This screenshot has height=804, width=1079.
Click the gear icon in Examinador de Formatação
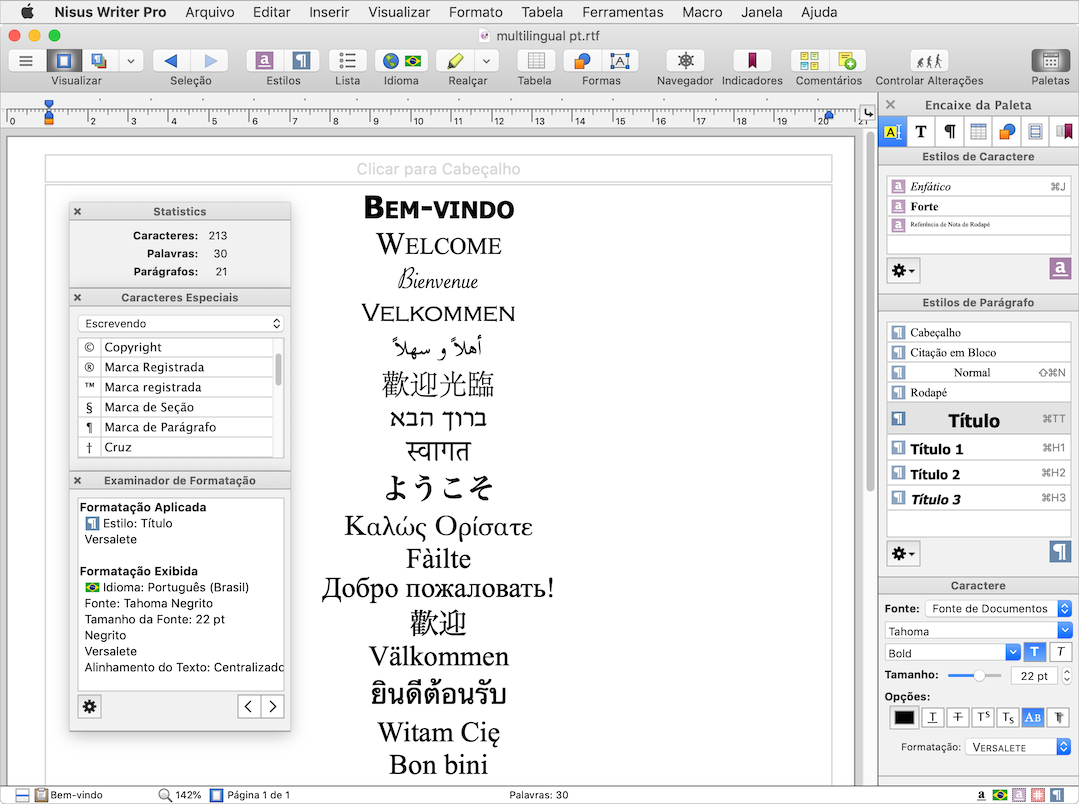[x=90, y=707]
